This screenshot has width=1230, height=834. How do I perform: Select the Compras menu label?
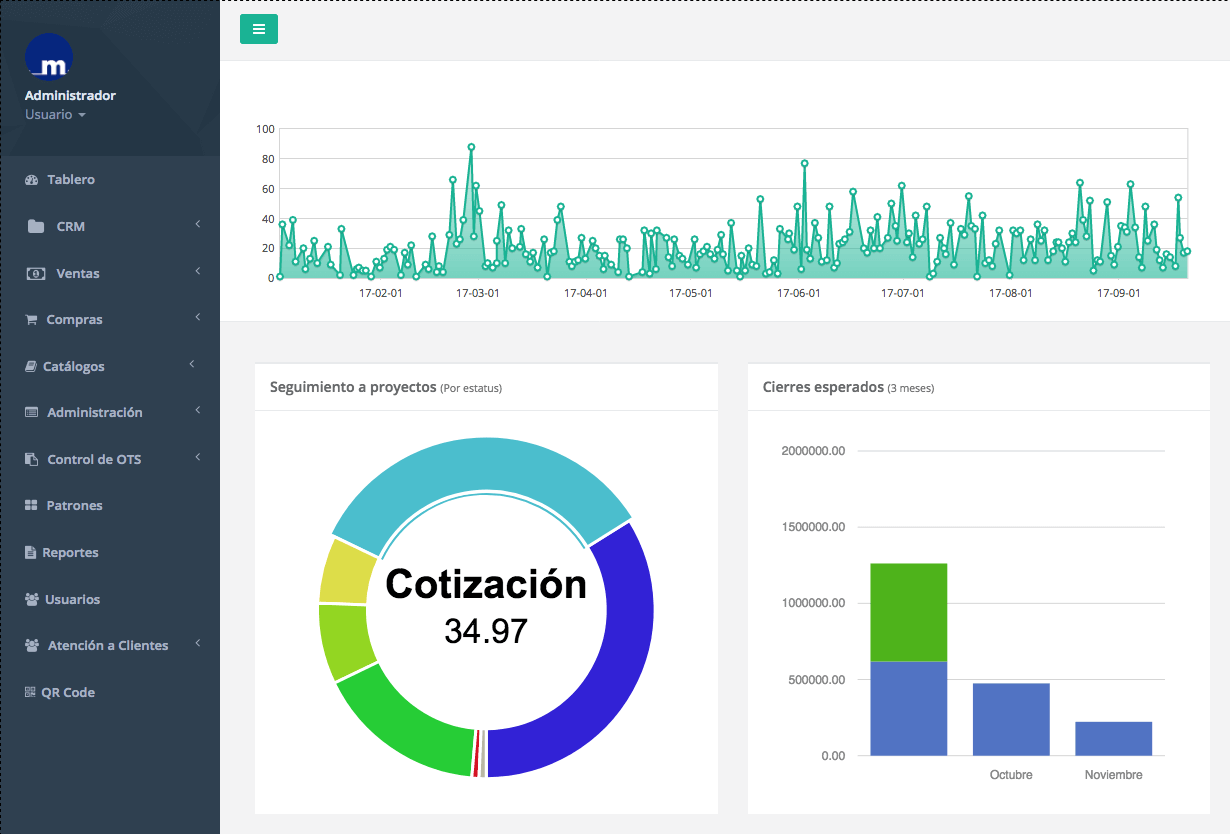pos(75,320)
